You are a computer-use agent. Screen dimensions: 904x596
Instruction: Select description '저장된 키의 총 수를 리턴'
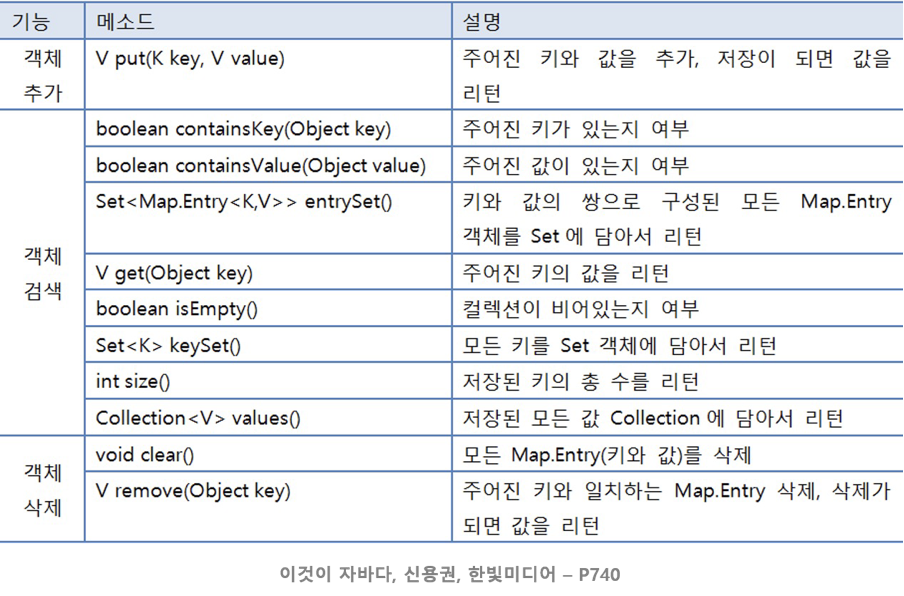pos(581,381)
